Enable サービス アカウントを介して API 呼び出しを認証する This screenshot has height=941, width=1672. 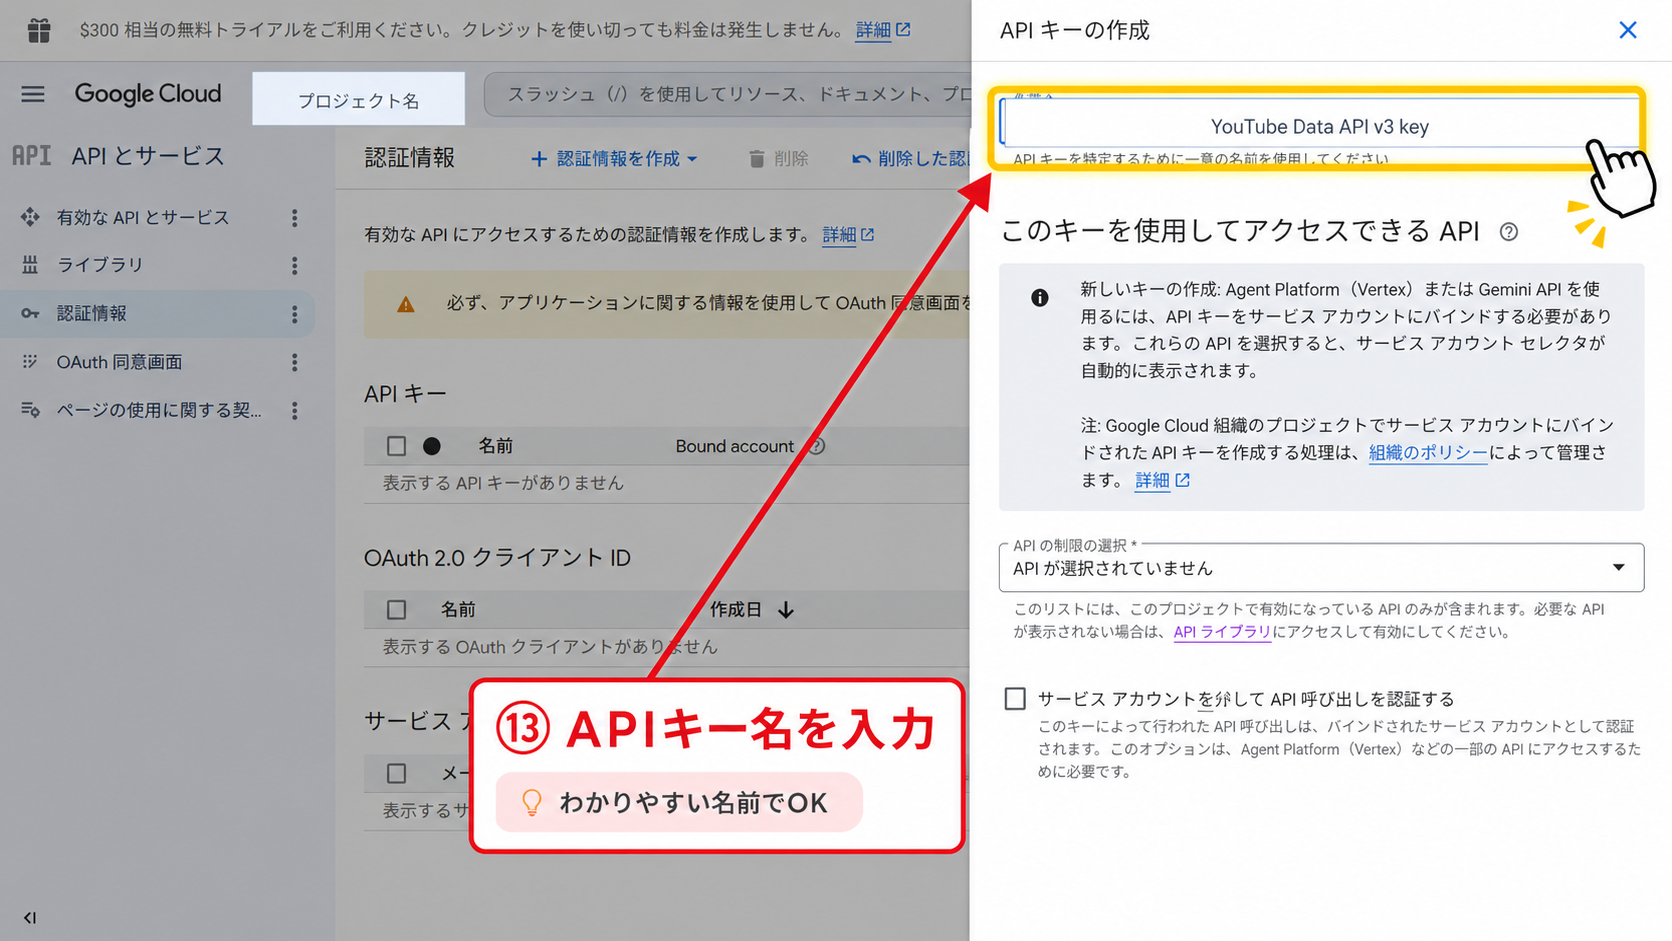tap(1015, 698)
